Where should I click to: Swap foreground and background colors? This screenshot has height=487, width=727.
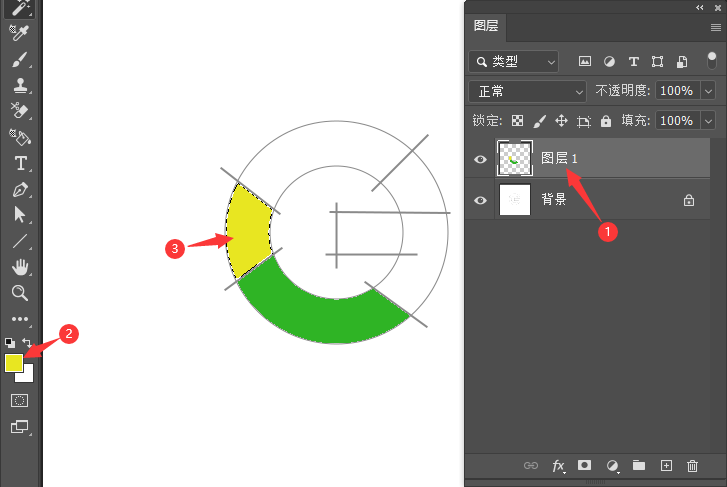[x=26, y=343]
